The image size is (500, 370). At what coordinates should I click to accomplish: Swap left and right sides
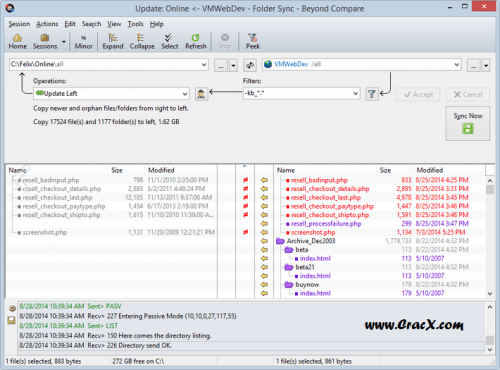click(250, 65)
